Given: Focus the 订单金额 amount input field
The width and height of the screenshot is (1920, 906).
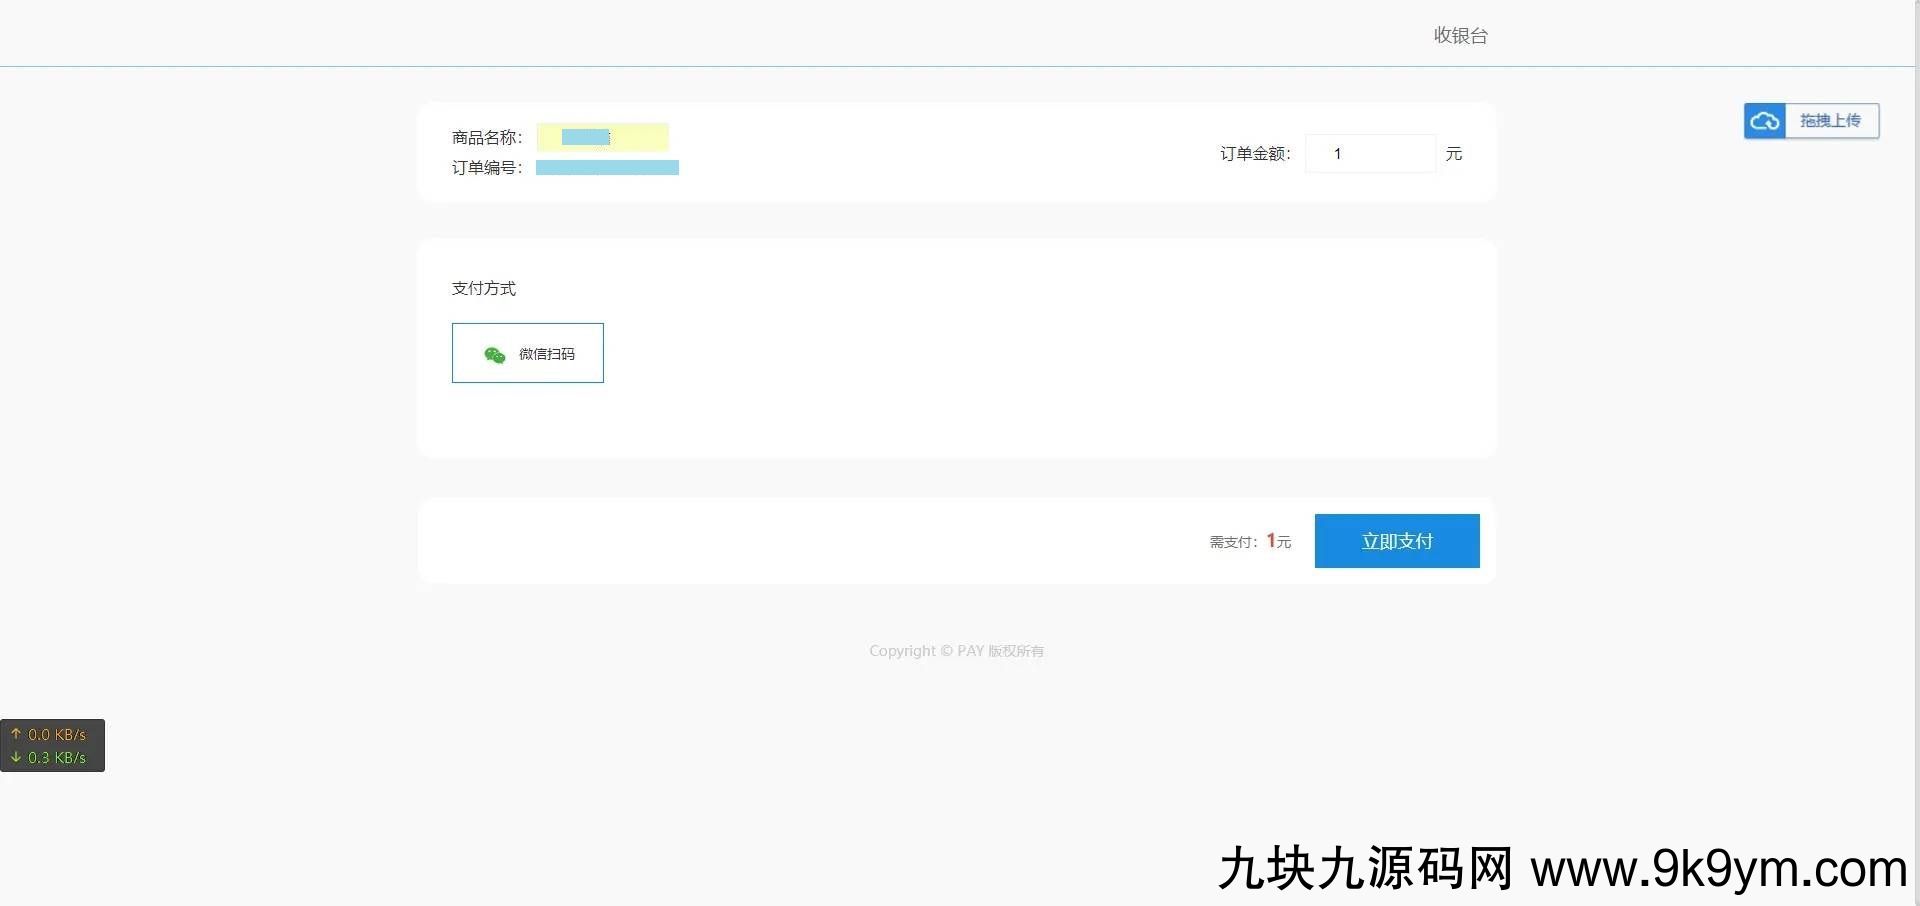Looking at the screenshot, I should (1370, 154).
